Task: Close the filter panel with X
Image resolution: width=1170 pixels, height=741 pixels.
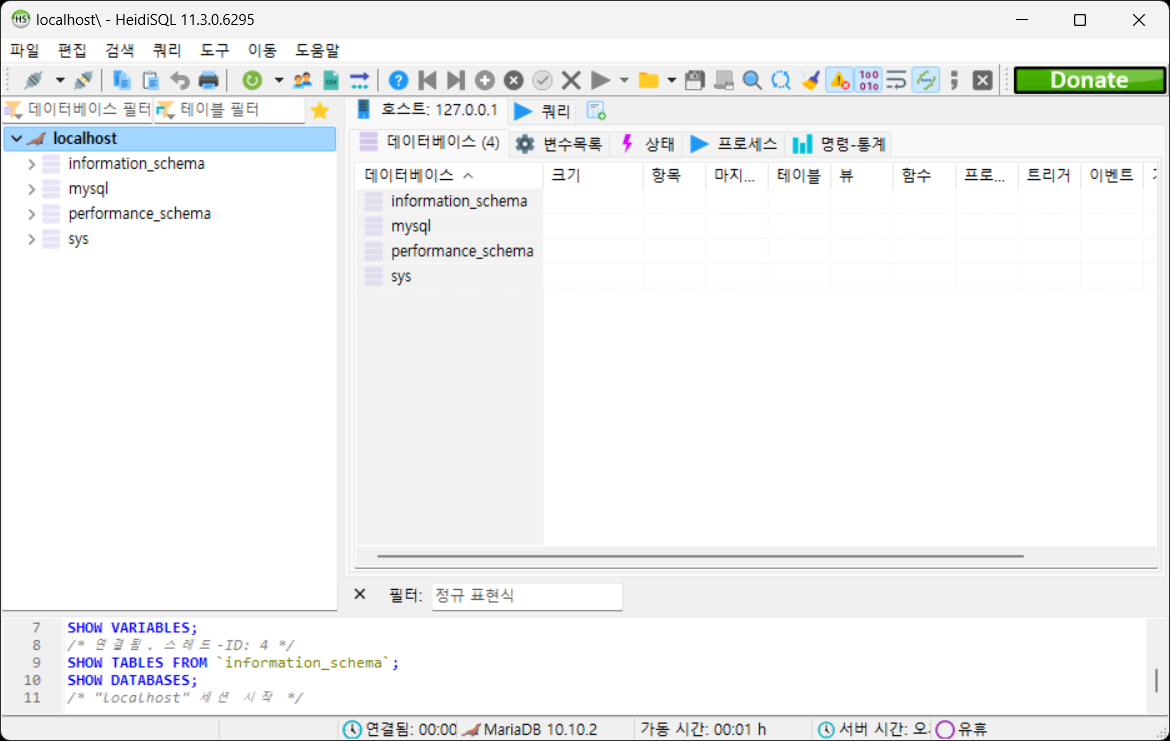Action: 360,594
